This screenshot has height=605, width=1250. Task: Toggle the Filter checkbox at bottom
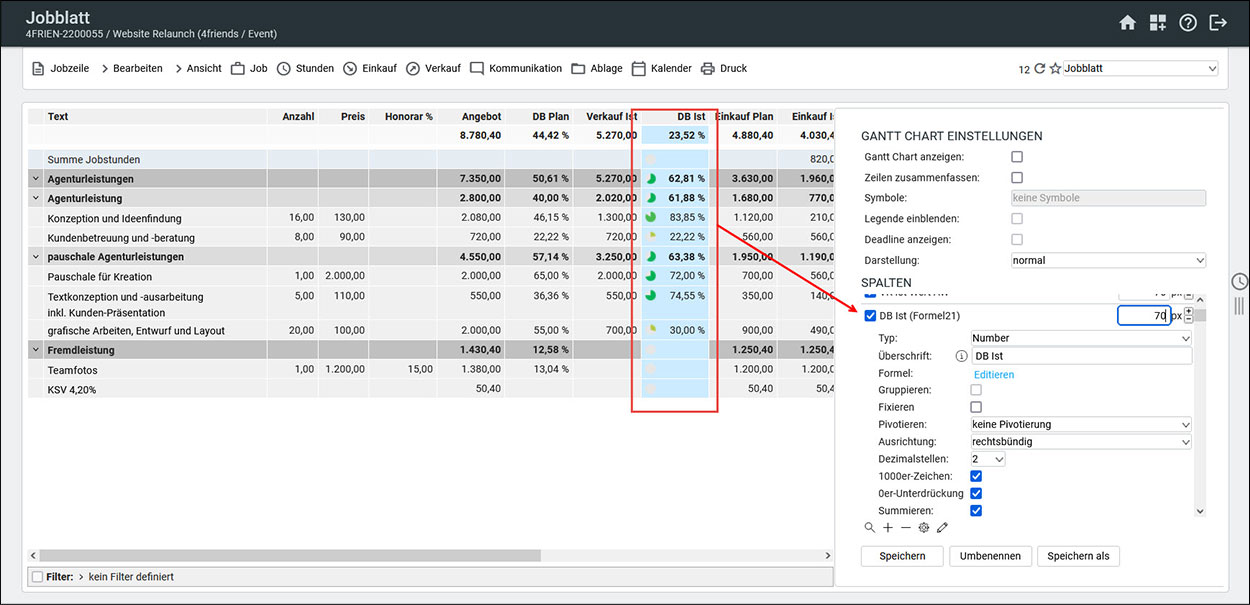(x=37, y=577)
